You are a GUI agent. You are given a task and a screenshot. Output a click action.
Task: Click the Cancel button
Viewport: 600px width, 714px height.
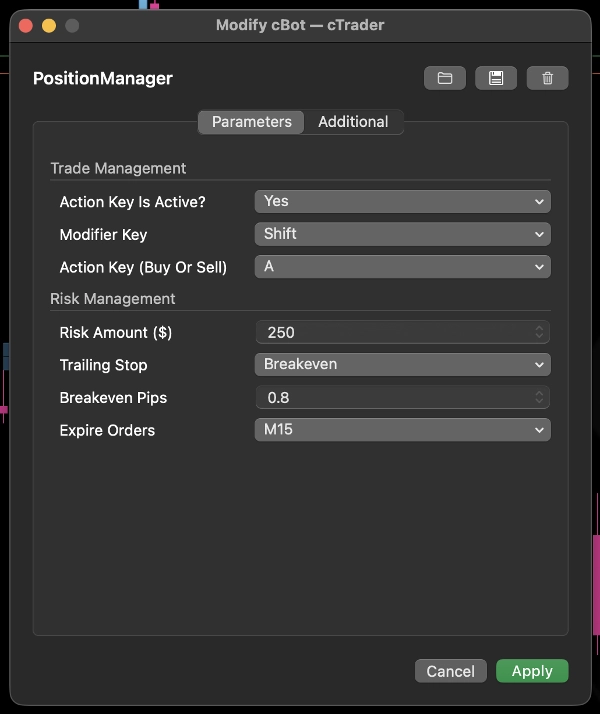[x=451, y=671]
